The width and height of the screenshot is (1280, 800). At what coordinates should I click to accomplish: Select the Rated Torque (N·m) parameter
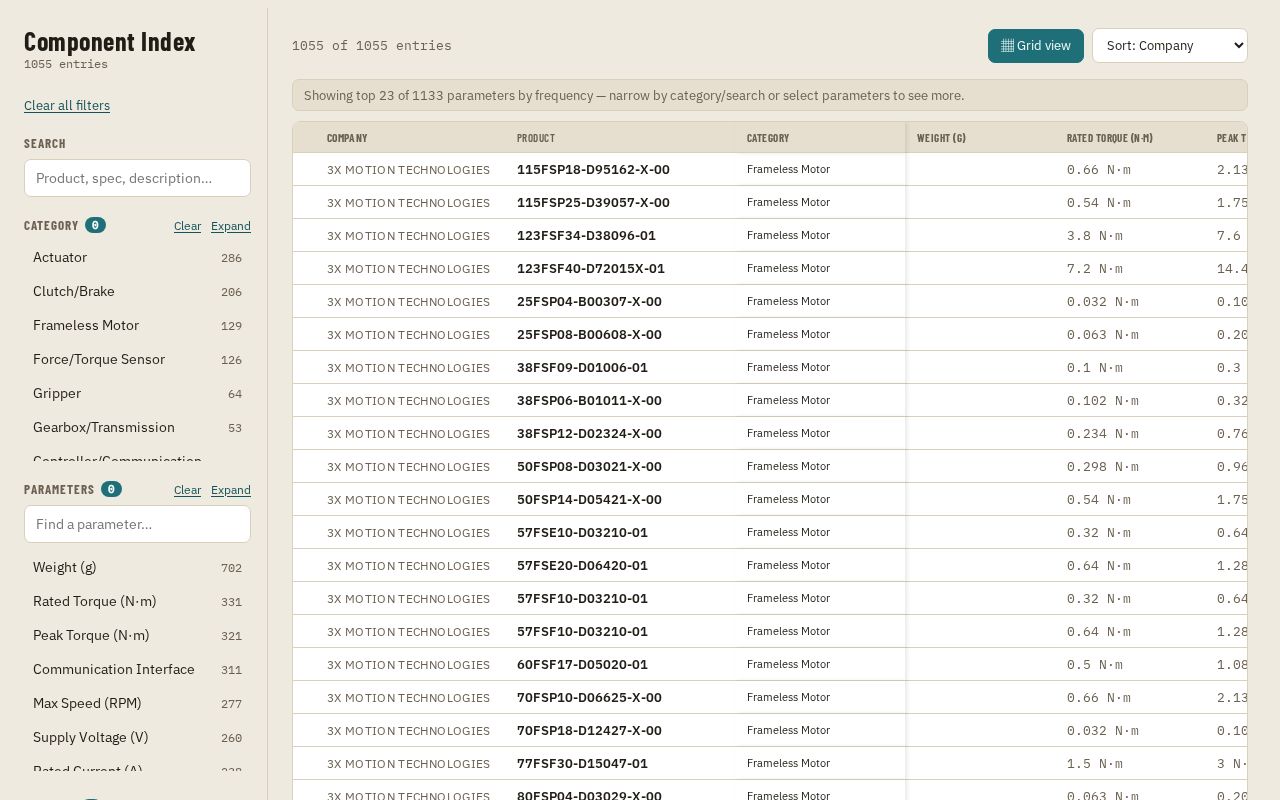[x=137, y=602]
